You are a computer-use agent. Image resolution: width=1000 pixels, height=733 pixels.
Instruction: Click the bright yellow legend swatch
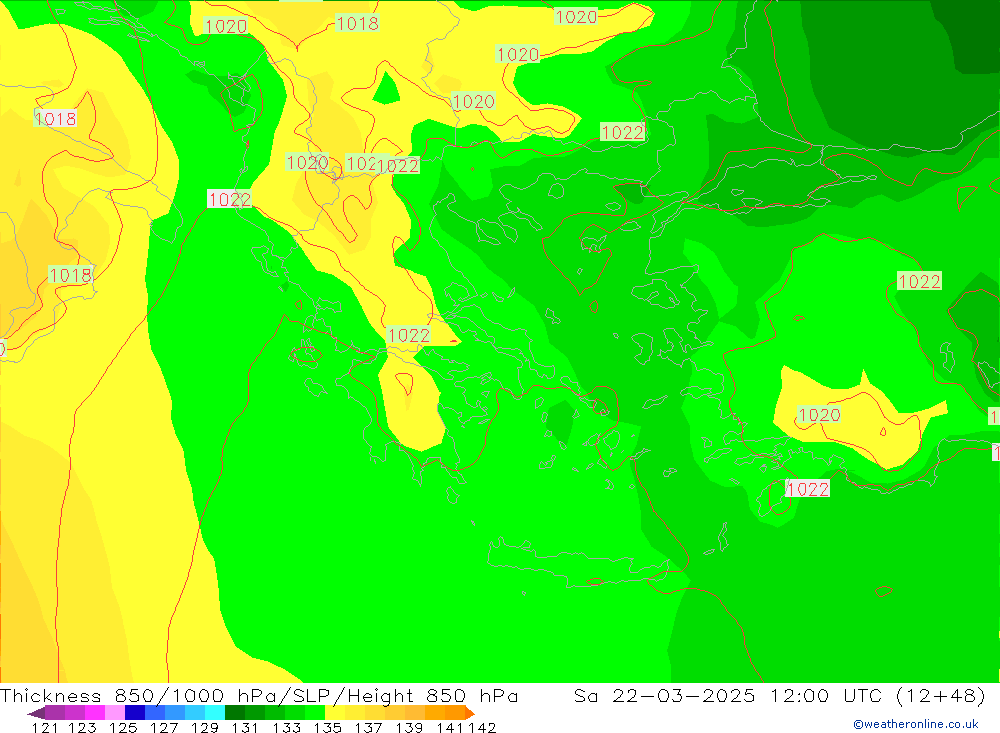335,713
